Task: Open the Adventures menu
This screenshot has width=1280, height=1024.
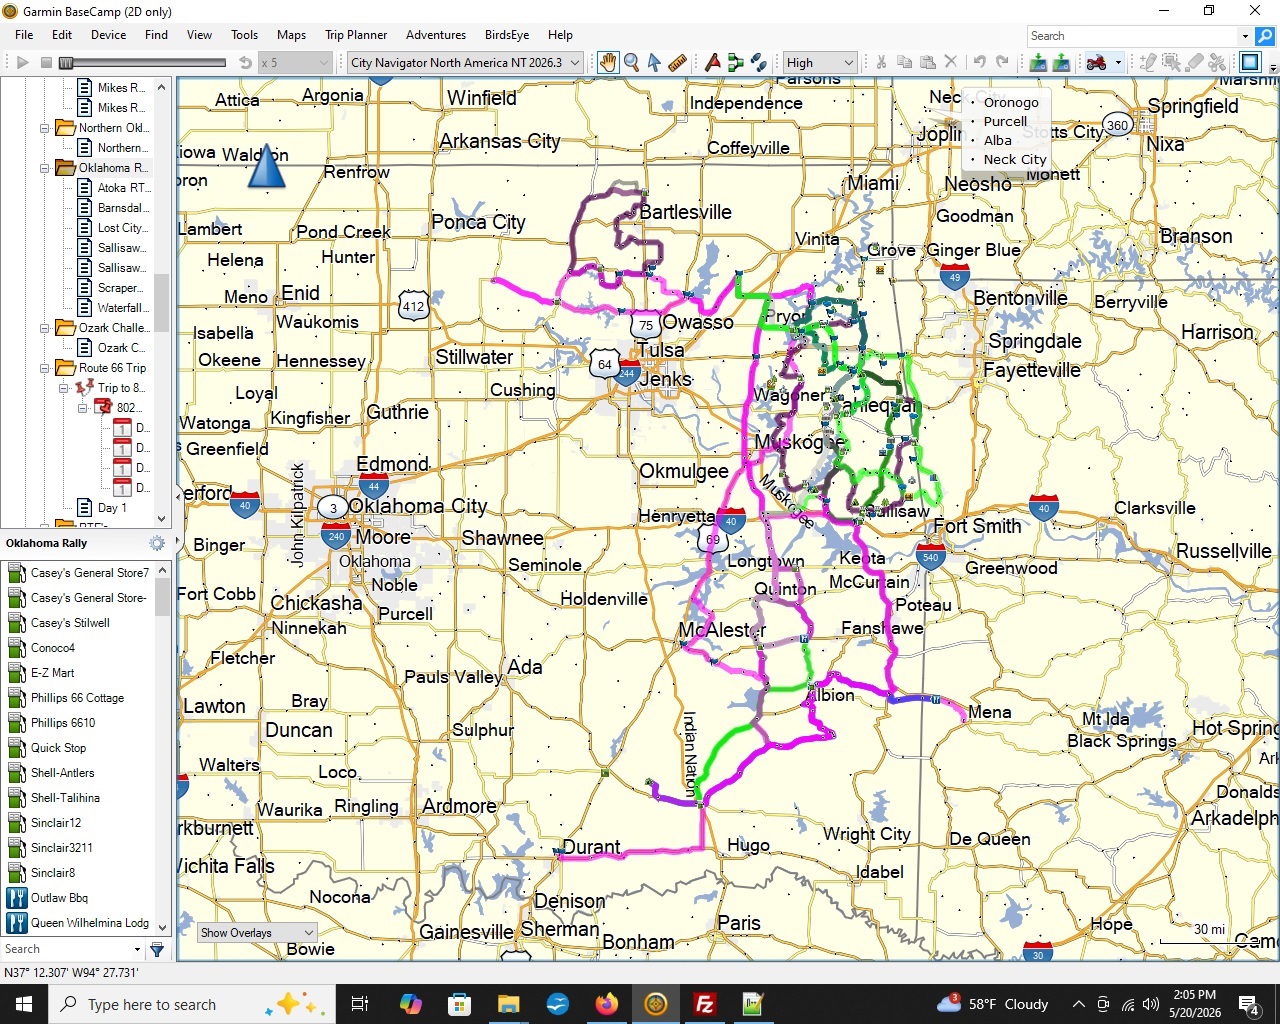Action: click(x=436, y=34)
